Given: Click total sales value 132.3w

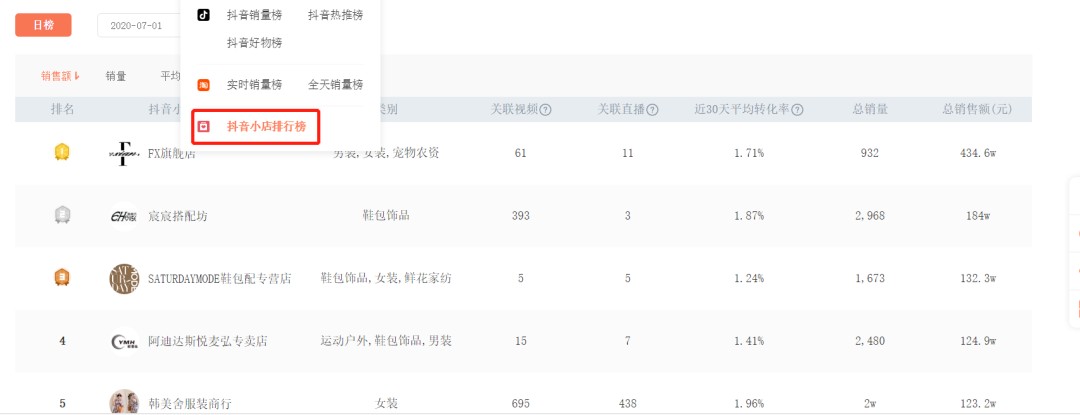Looking at the screenshot, I should click(x=977, y=279).
